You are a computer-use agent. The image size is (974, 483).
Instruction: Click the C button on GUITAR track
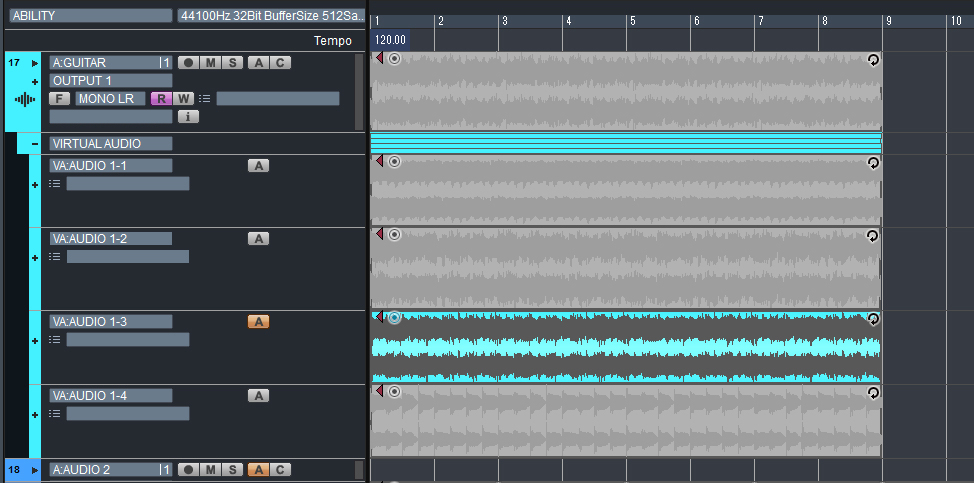280,63
